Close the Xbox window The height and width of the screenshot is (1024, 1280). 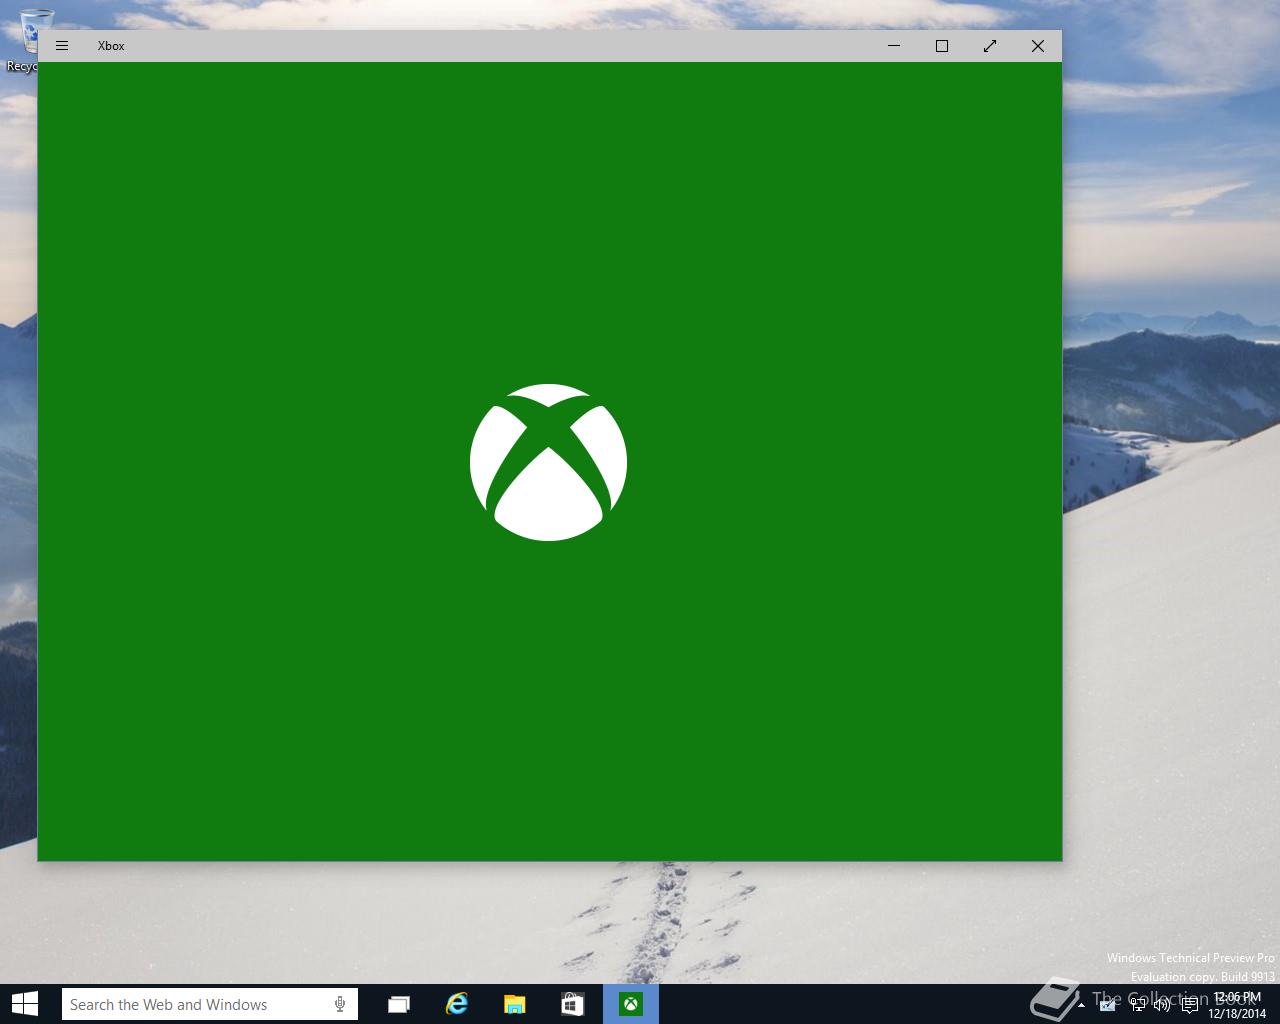pos(1038,46)
